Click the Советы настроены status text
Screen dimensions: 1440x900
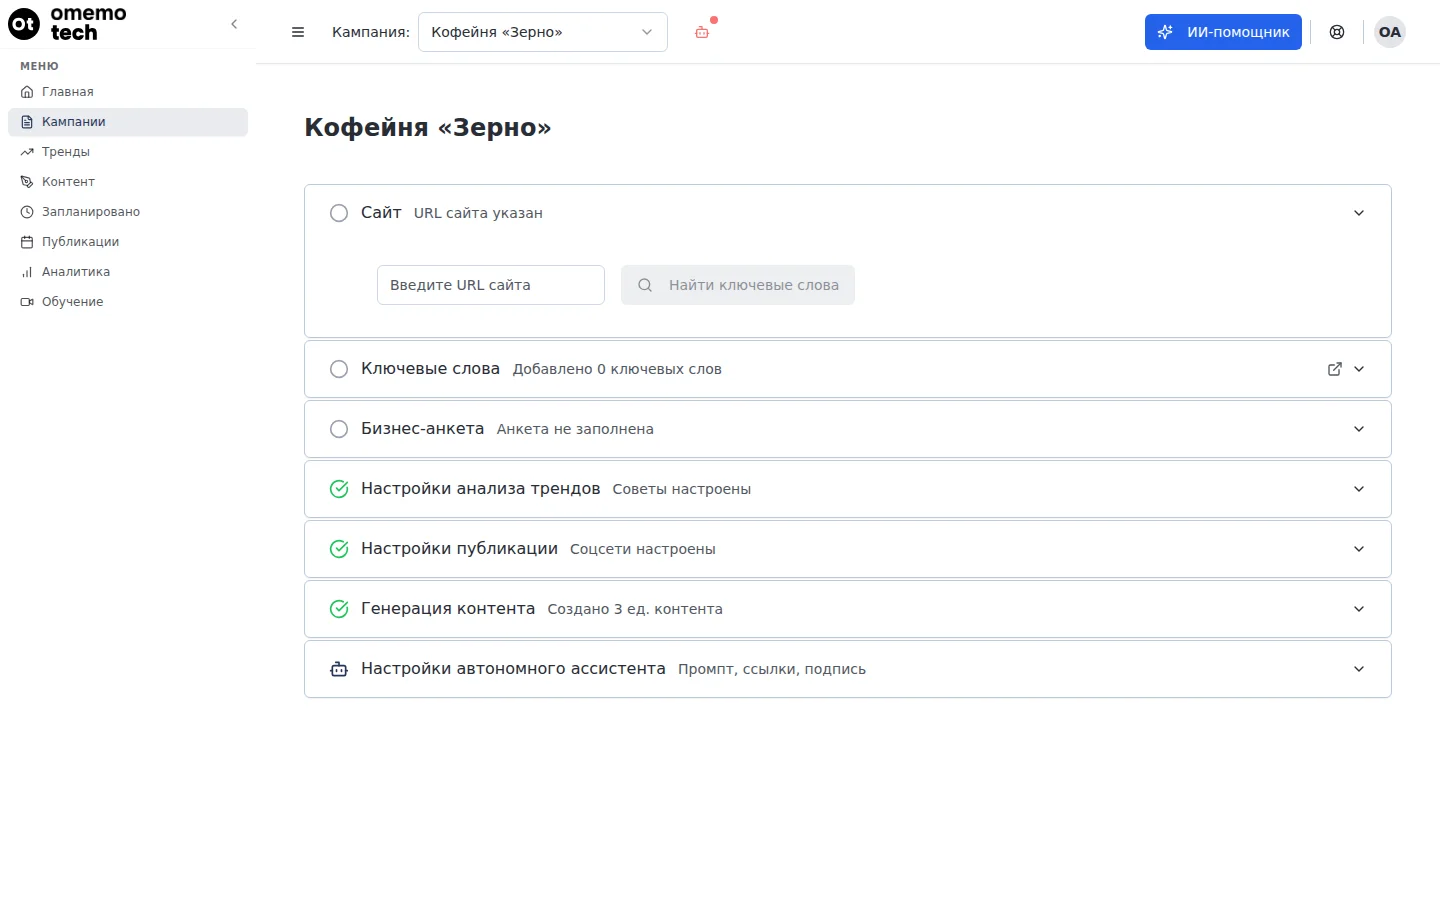(x=682, y=489)
